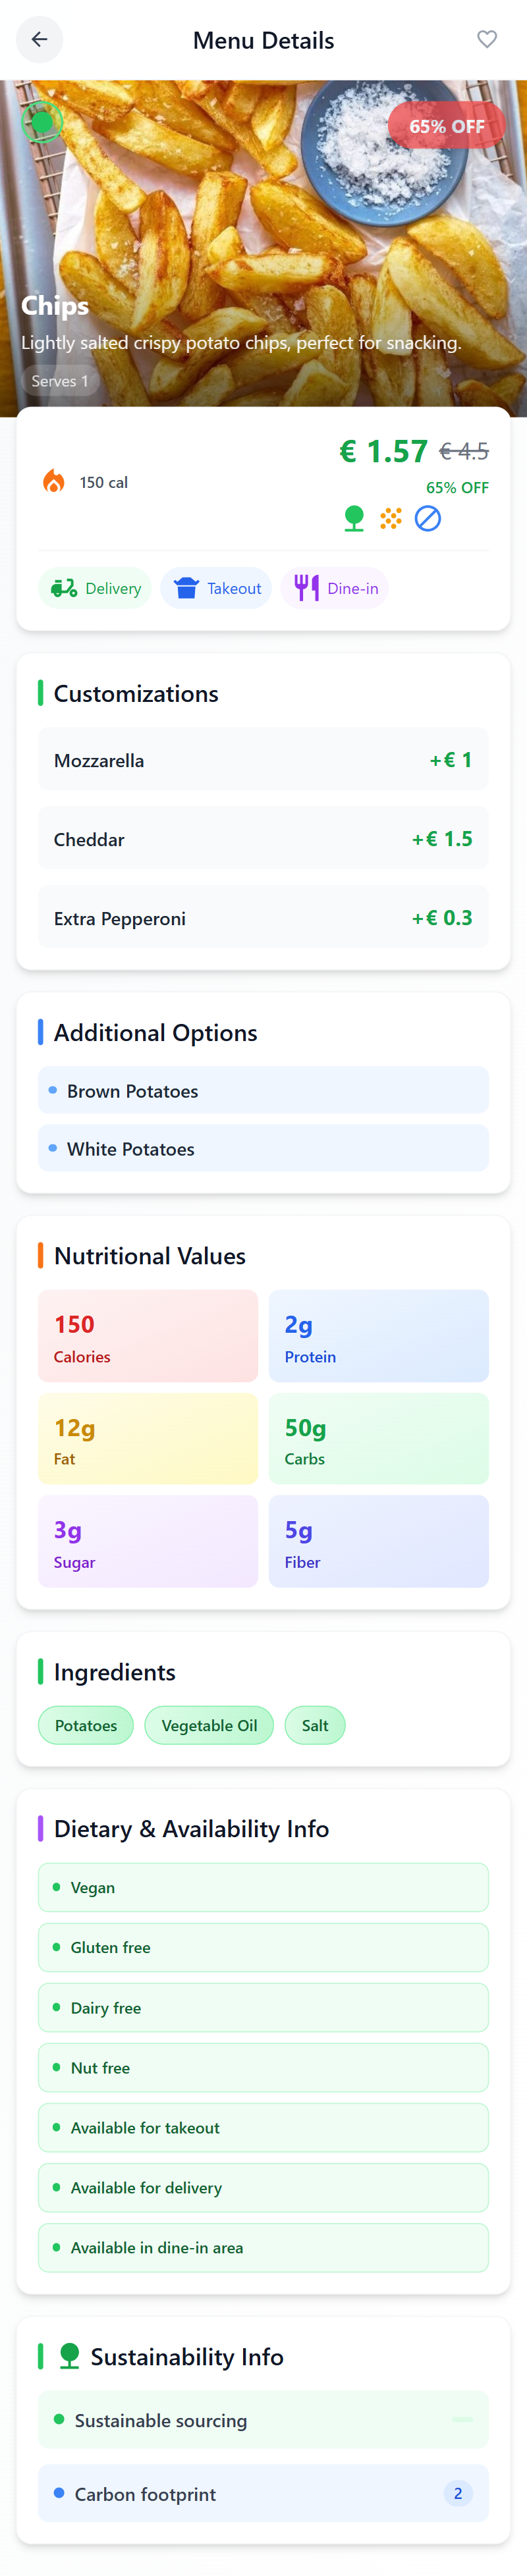Click the Potatoes ingredient tag
Image resolution: width=527 pixels, height=2576 pixels.
coord(86,1726)
